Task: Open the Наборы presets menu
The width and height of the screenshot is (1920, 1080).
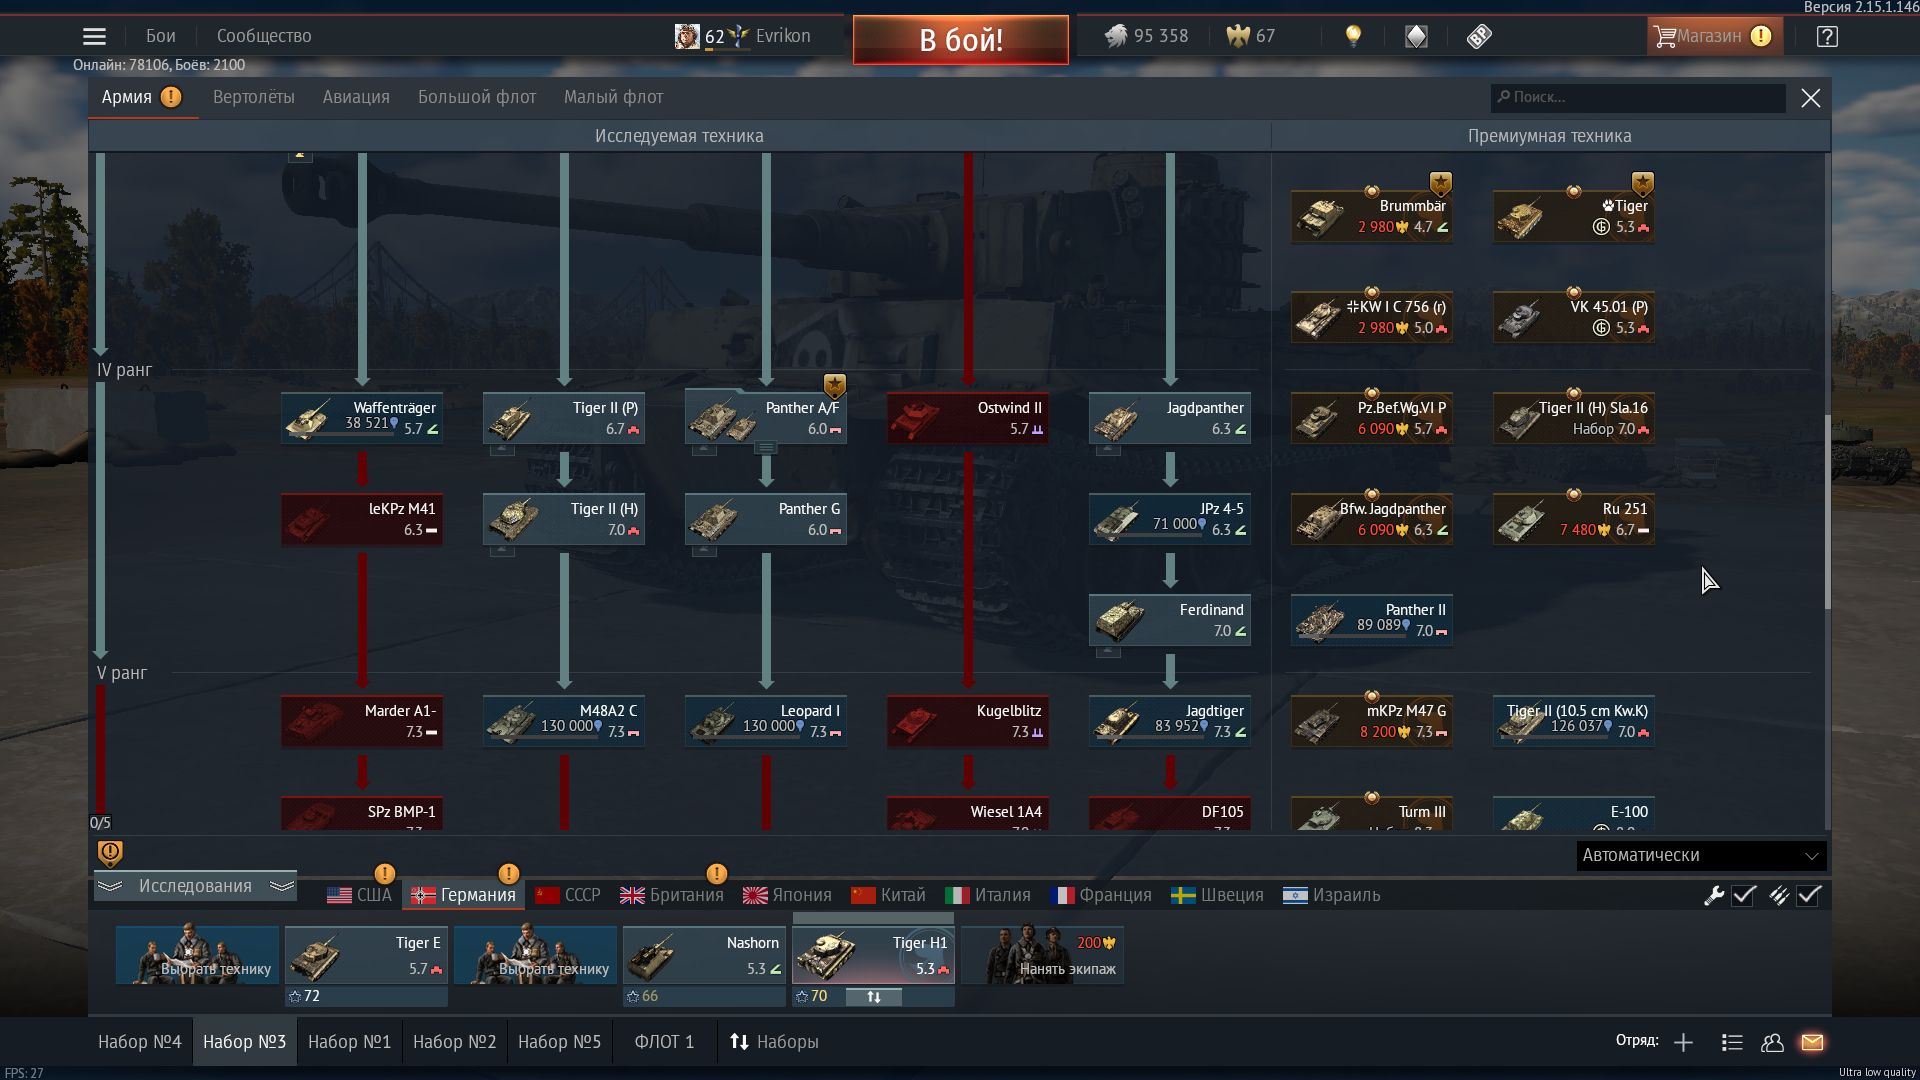Action: [x=774, y=1042]
